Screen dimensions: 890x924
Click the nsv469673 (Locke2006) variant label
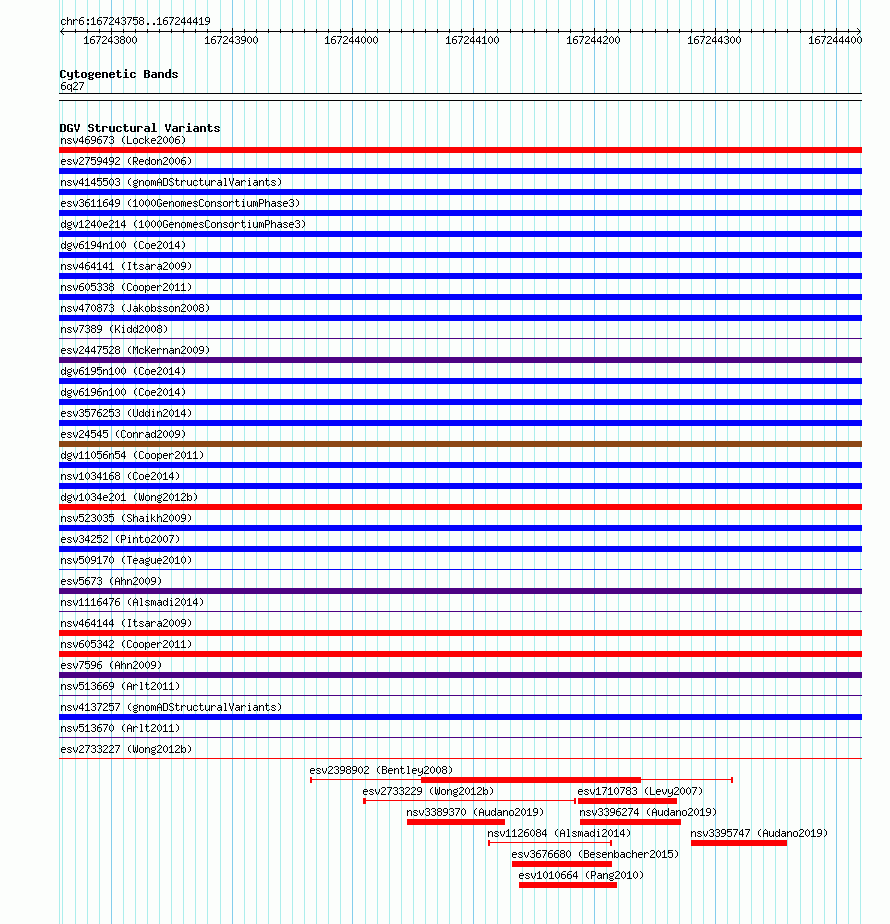pyautogui.click(x=123, y=140)
